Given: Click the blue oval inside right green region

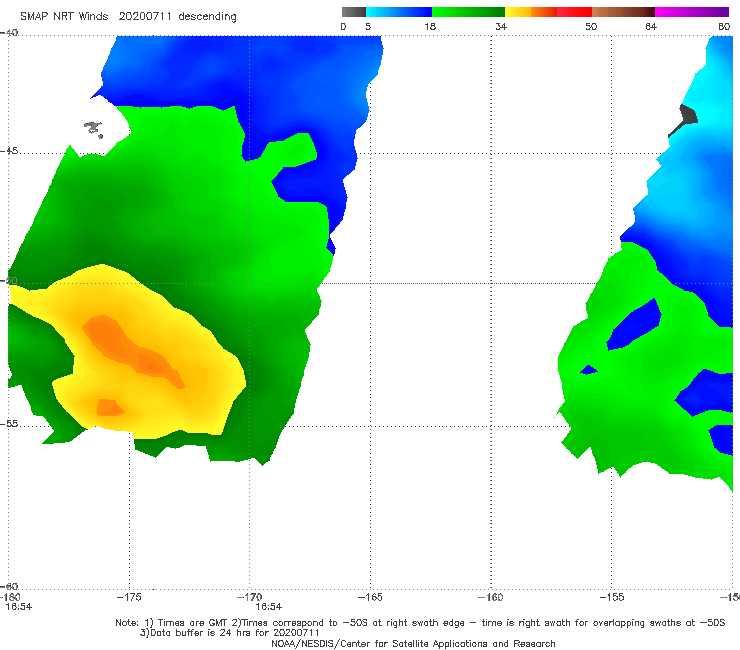Looking at the screenshot, I should tap(634, 325).
